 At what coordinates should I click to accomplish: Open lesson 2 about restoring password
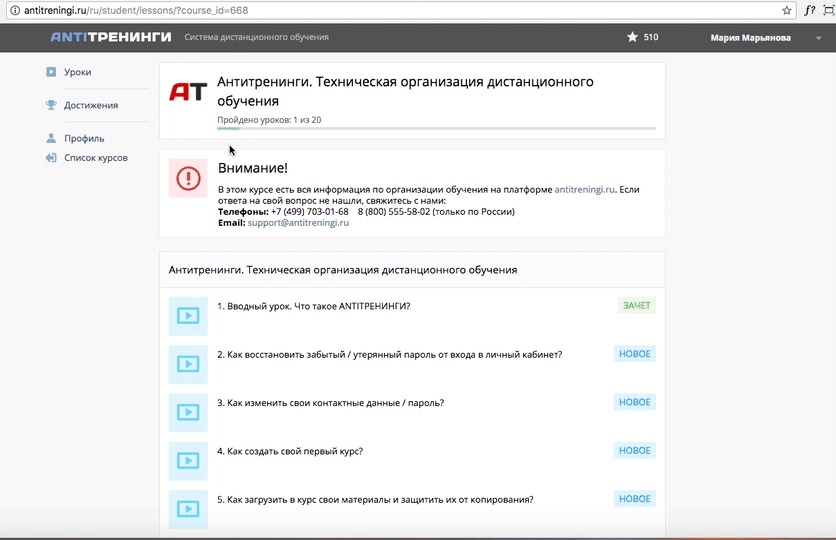tap(389, 354)
